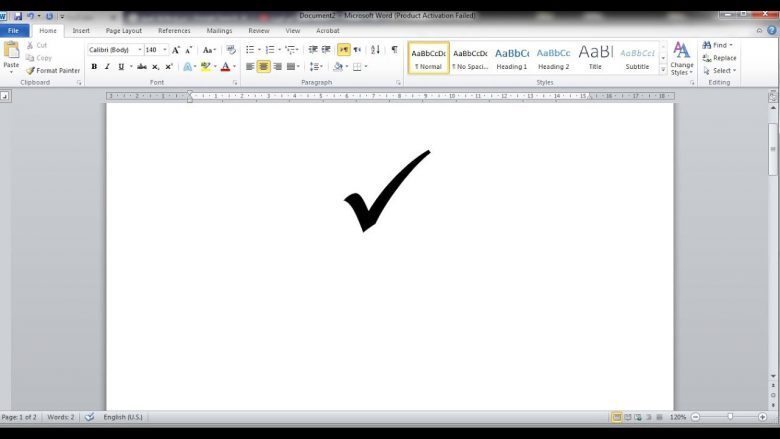This screenshot has width=780, height=439.
Task: Open Word Help question mark icon
Action: coord(771,31)
